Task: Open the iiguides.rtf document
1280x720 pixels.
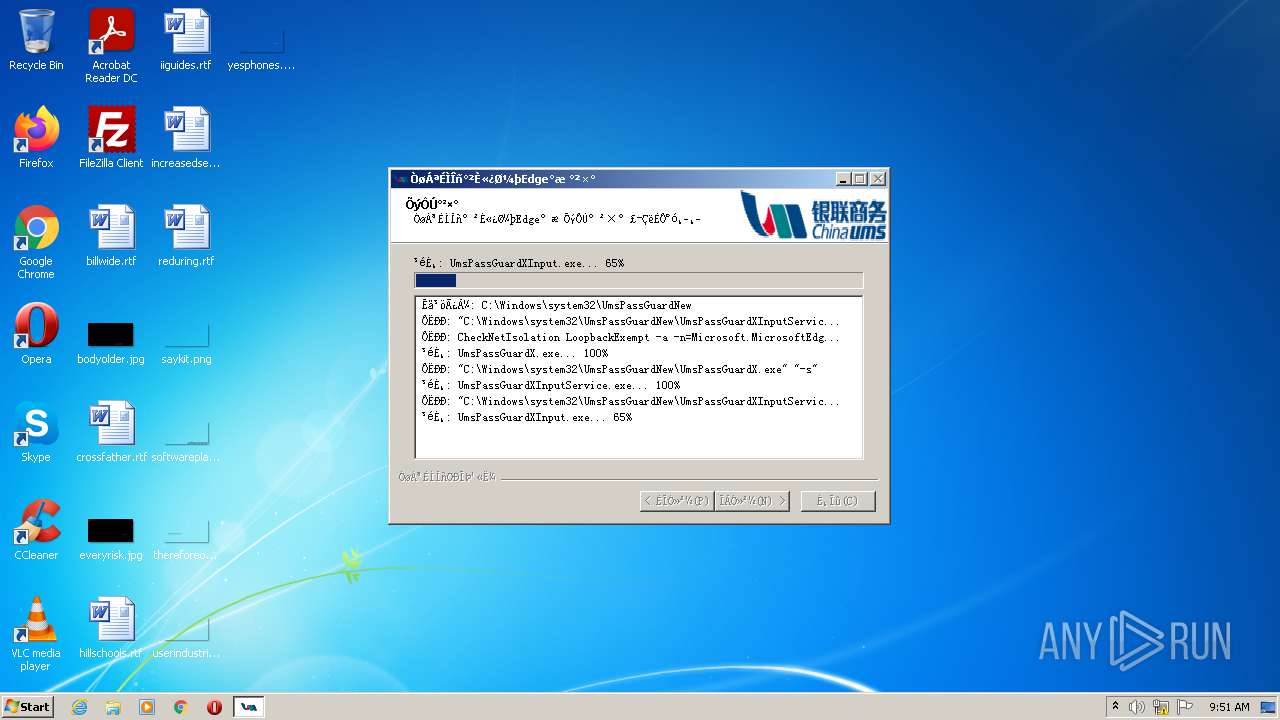Action: pos(186,40)
